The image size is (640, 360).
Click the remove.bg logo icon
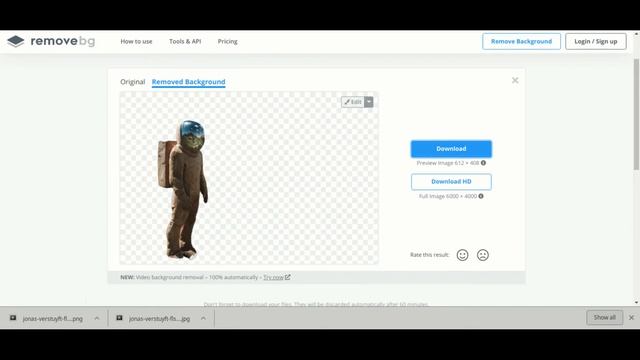pyautogui.click(x=16, y=41)
